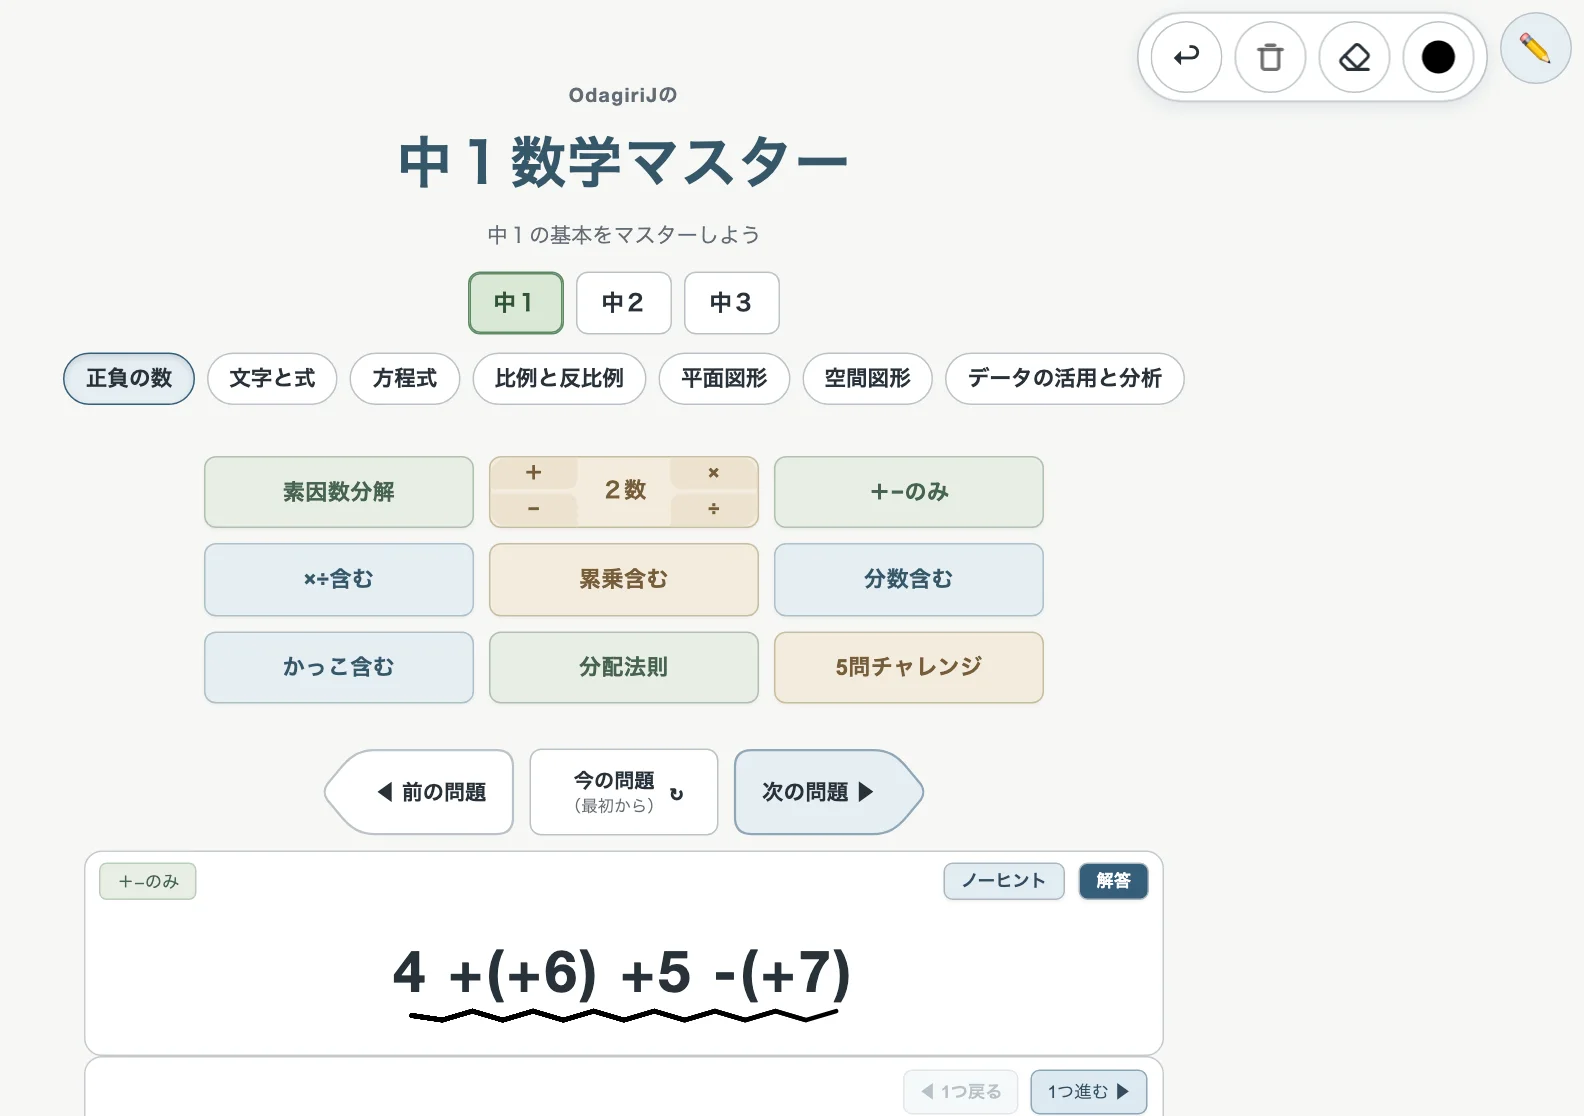Go back with the 前の問題 button

tap(420, 792)
